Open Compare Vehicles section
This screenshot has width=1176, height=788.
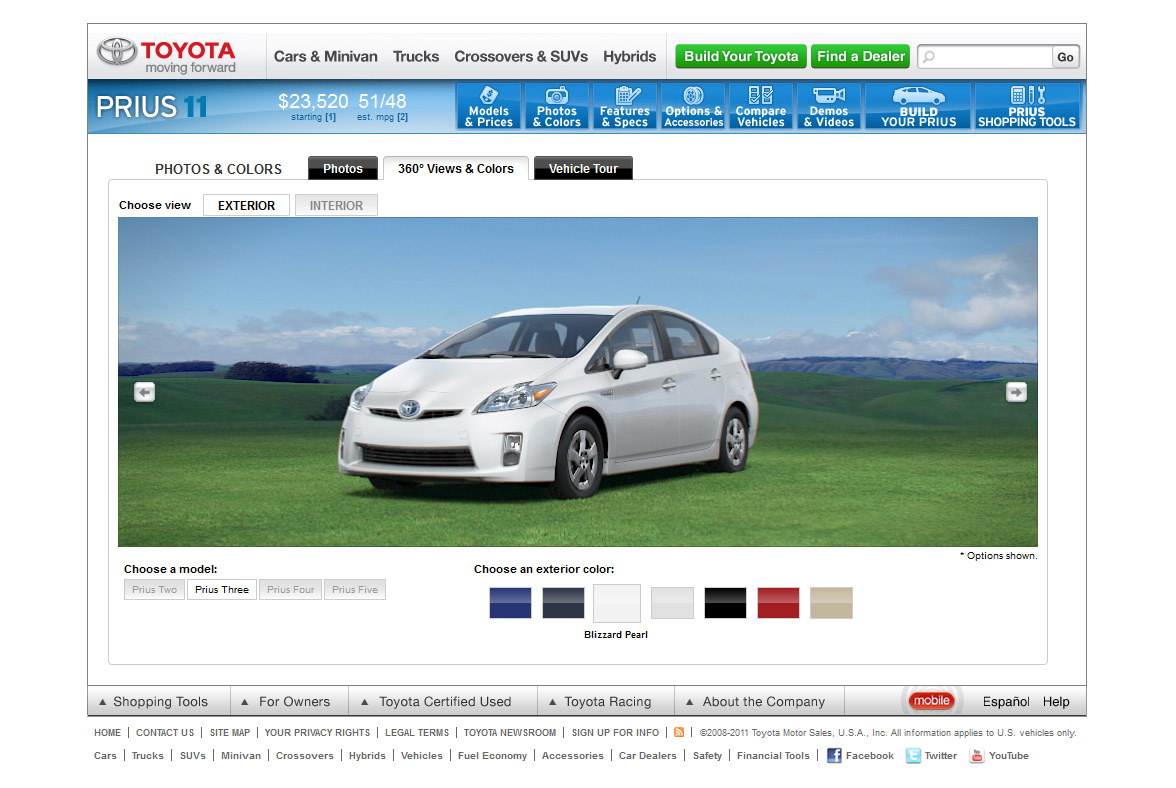[760, 106]
